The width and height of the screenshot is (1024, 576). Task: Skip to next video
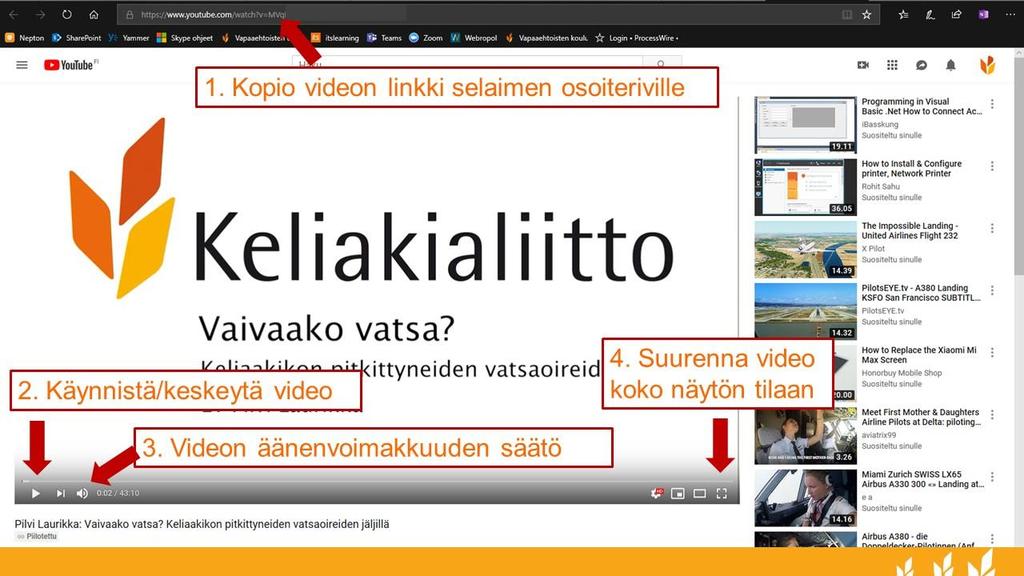(x=60, y=494)
